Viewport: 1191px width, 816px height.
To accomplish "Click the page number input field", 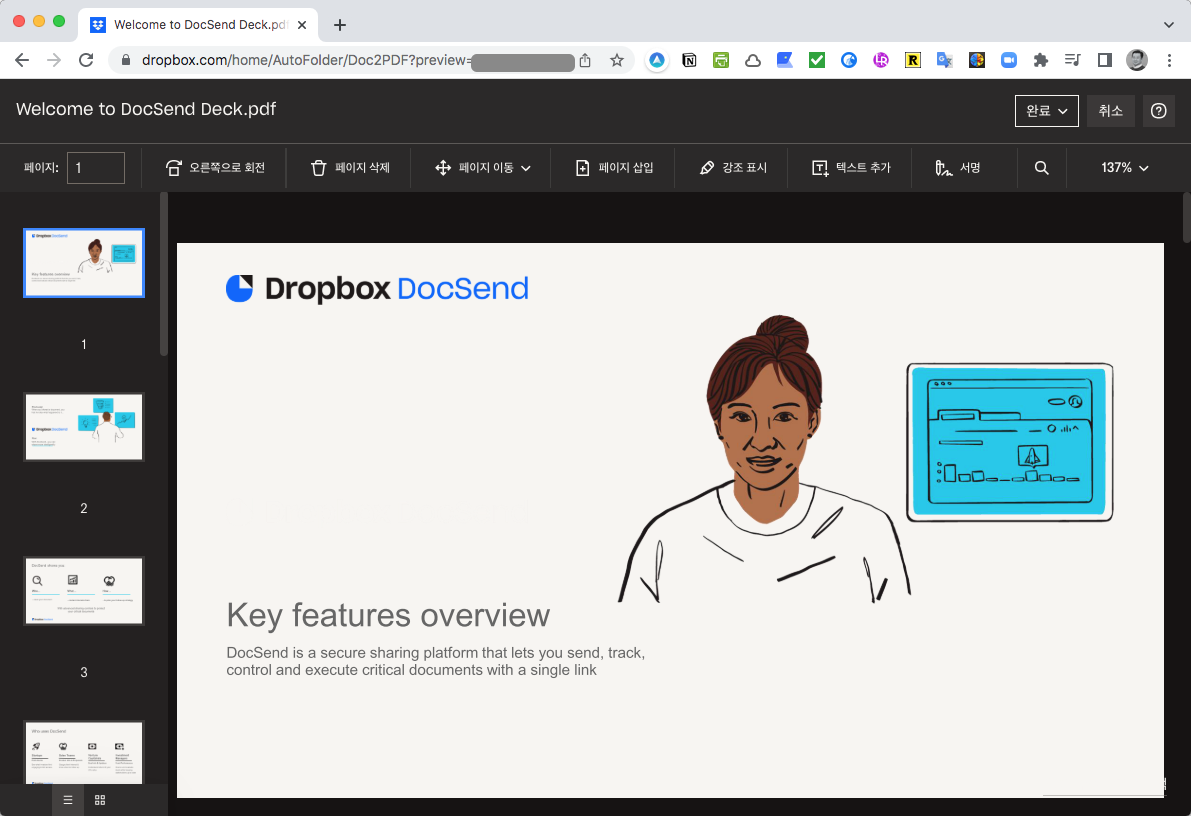I will 96,168.
